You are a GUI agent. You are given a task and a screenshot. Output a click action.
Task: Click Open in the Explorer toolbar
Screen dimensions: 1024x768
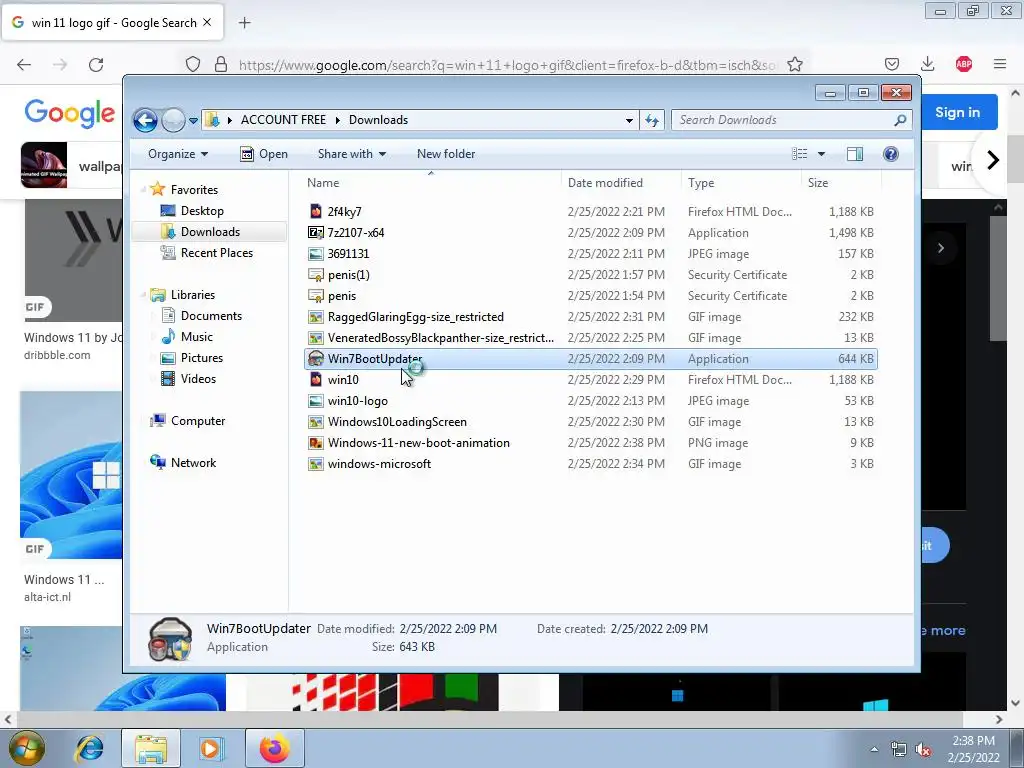coord(264,154)
